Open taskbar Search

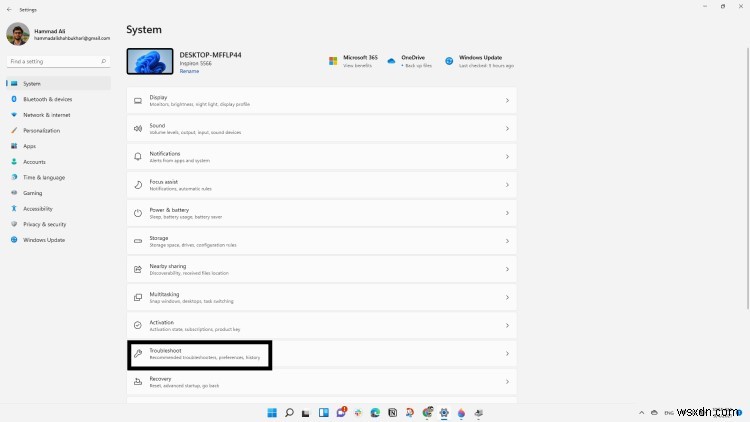click(x=289, y=412)
